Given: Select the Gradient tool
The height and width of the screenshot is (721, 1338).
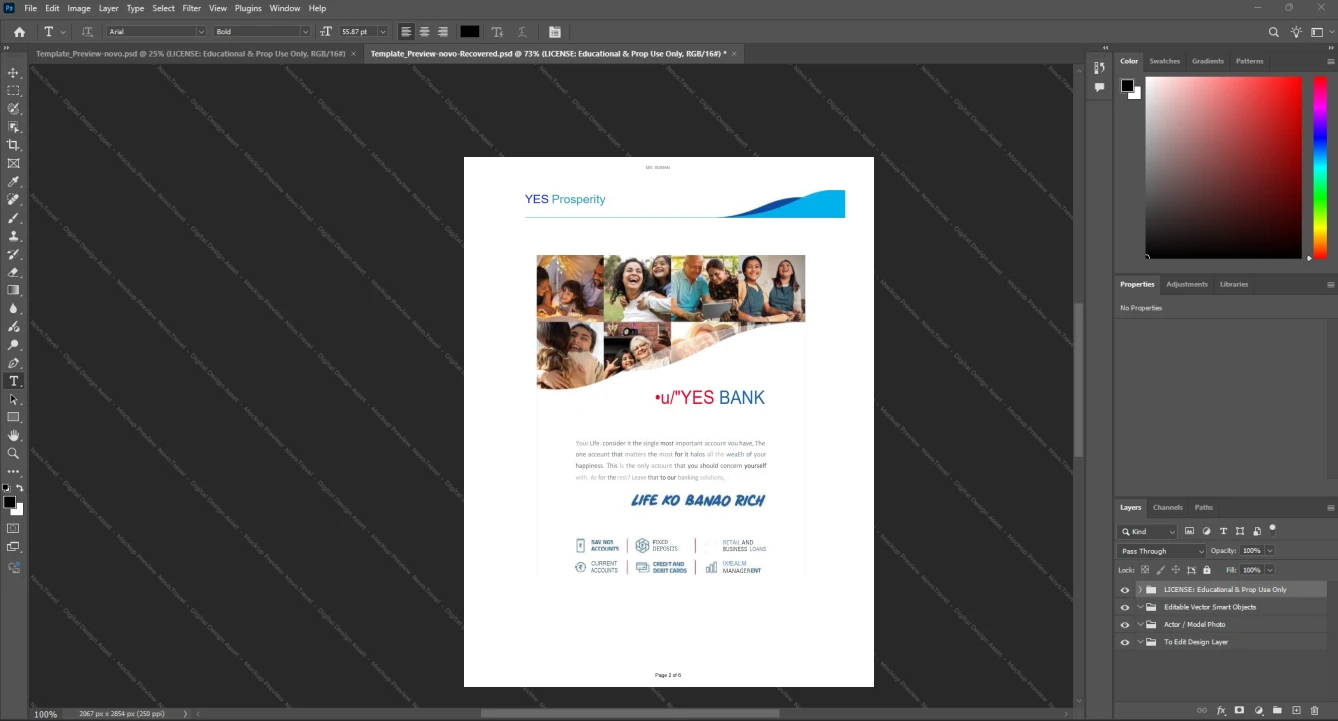Looking at the screenshot, I should pos(13,290).
